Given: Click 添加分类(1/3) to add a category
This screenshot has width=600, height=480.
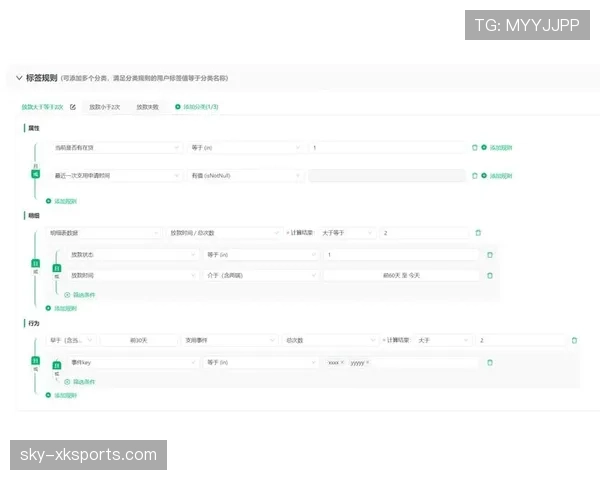Looking at the screenshot, I should click(x=197, y=107).
